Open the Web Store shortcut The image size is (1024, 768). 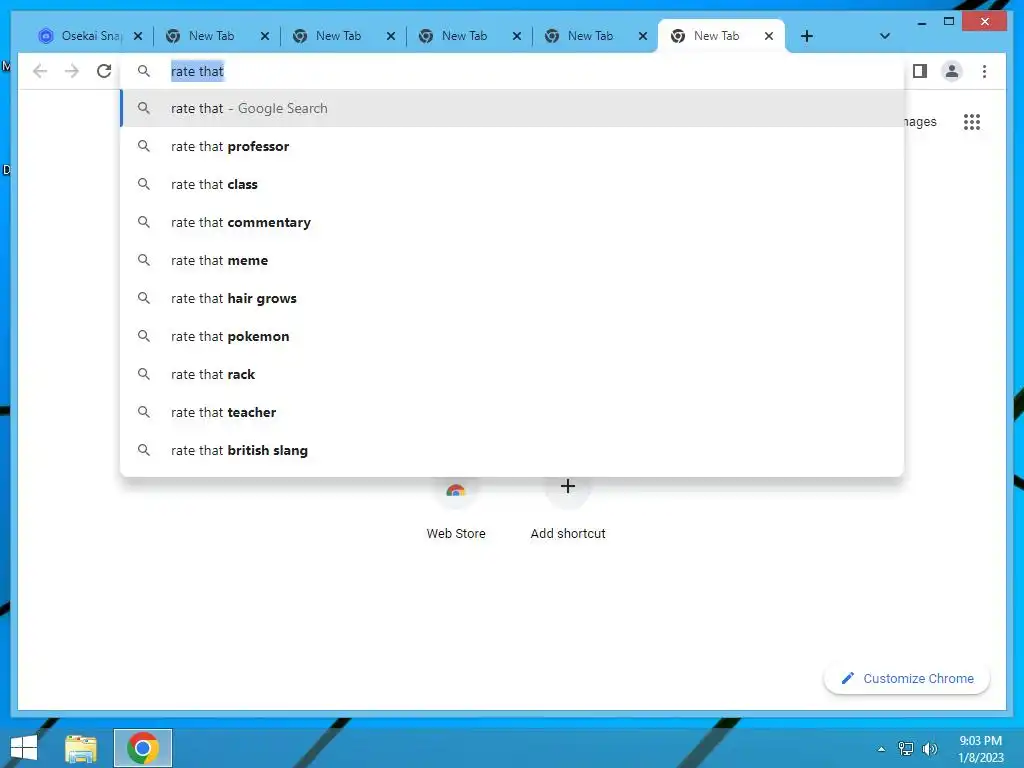click(x=456, y=510)
